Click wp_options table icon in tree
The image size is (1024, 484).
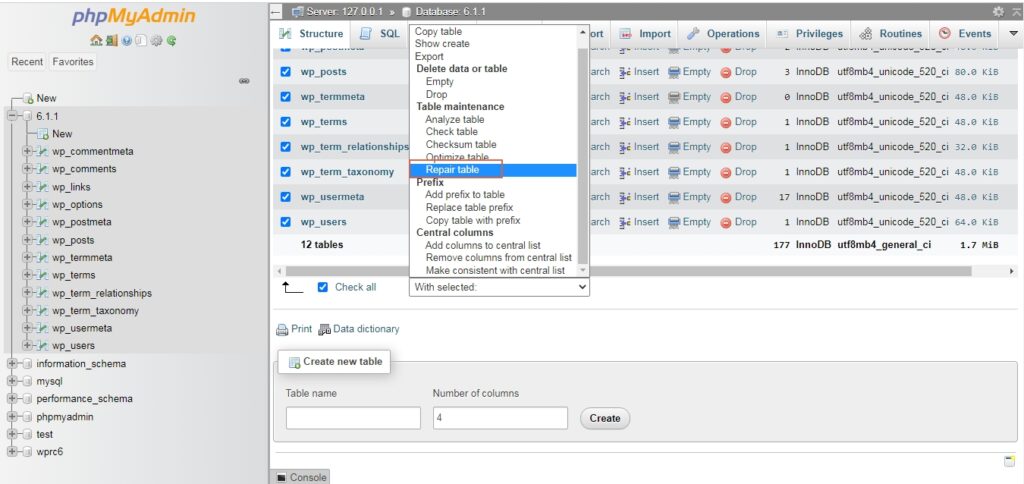(43, 204)
